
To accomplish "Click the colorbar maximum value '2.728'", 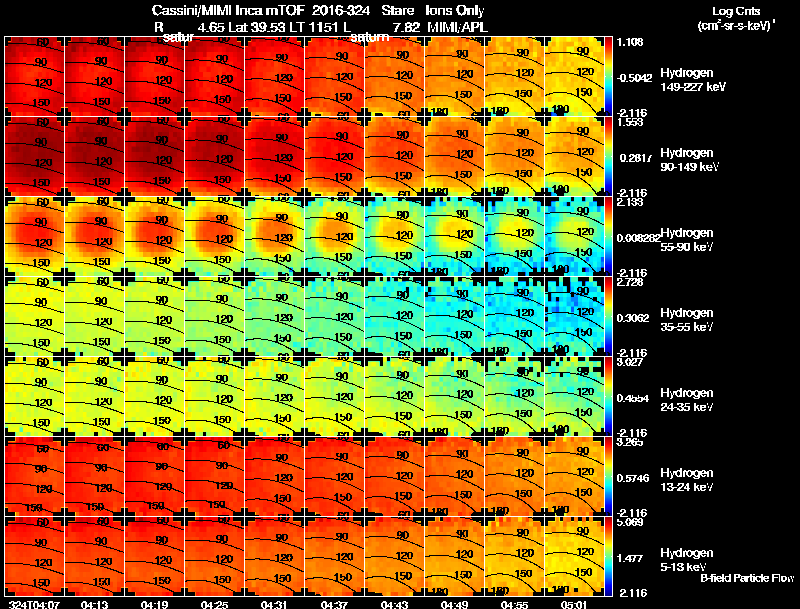I will point(630,283).
